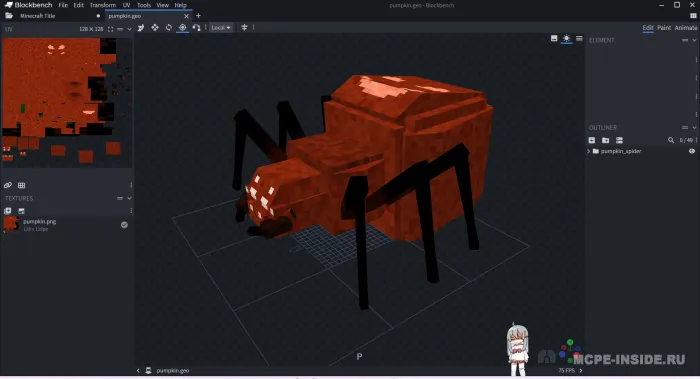Open the Local transform space dropdown
The height and width of the screenshot is (379, 700).
221,28
